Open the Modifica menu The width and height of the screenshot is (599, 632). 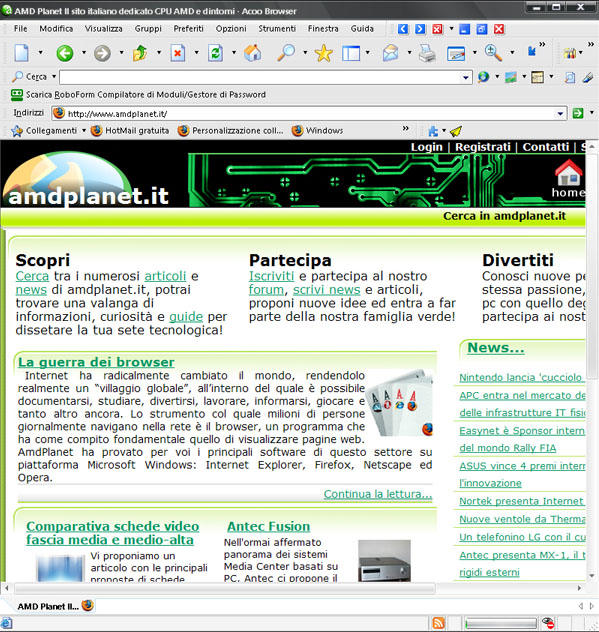click(56, 29)
